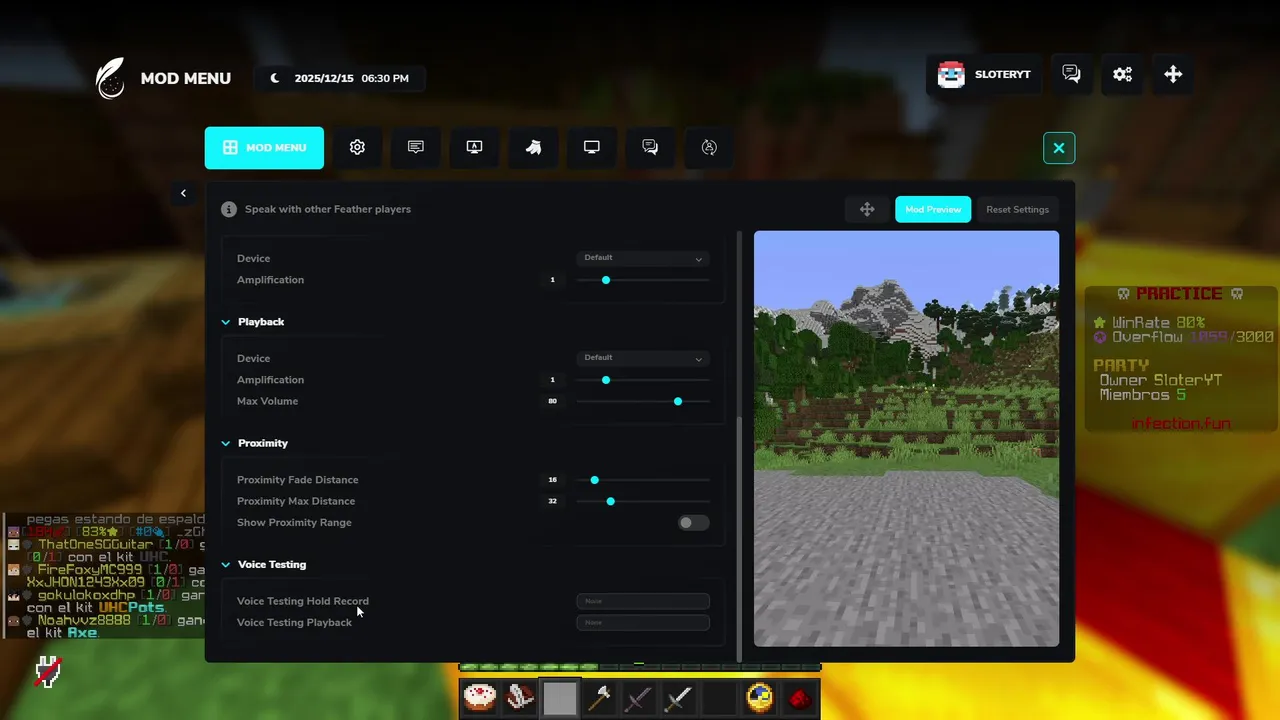
Task: Click the Reset Settings button
Action: coord(1017,209)
